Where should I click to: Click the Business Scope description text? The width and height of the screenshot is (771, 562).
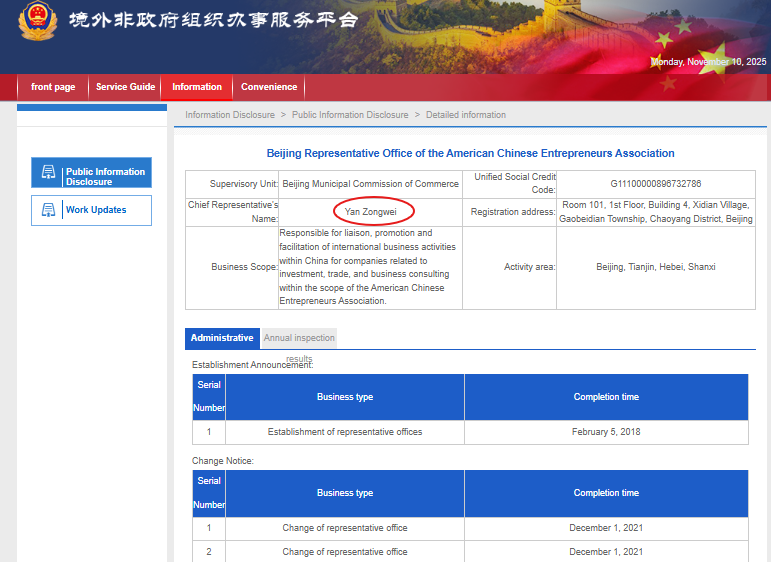368,267
